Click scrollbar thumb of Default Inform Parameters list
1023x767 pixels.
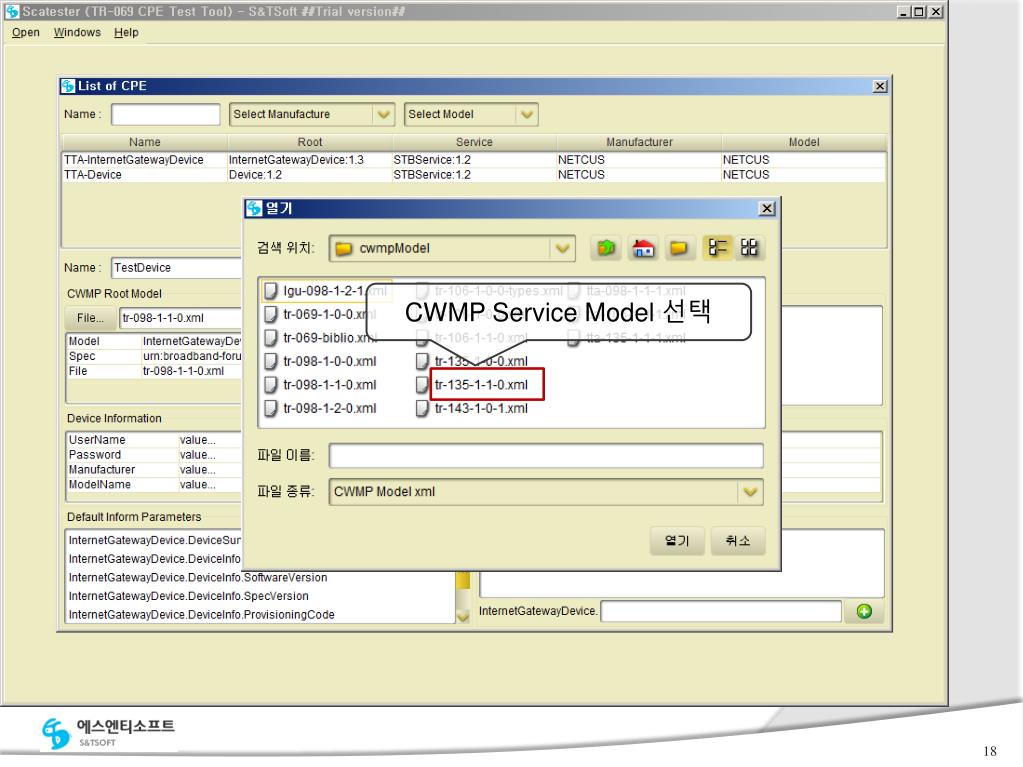coord(463,580)
